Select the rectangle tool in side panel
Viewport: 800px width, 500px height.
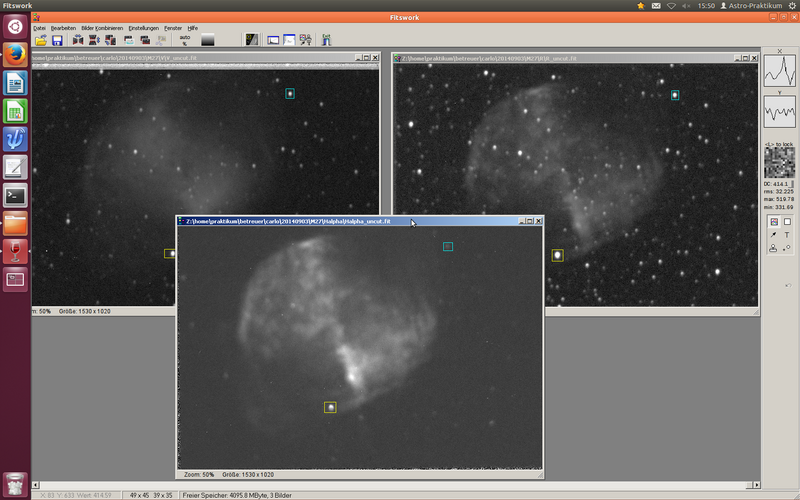coord(787,221)
